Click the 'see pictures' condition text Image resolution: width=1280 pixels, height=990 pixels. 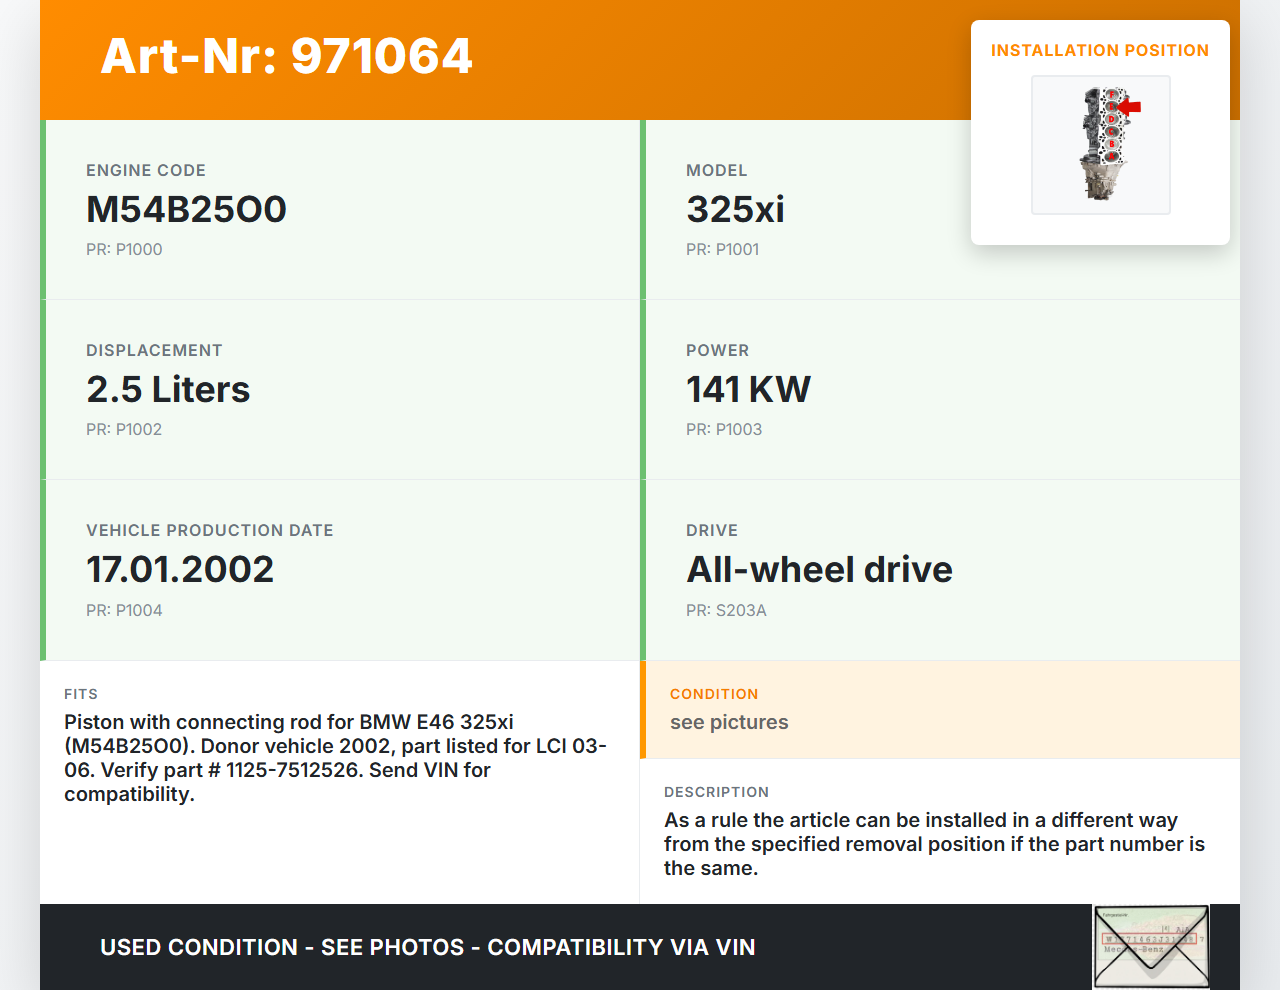tap(729, 722)
